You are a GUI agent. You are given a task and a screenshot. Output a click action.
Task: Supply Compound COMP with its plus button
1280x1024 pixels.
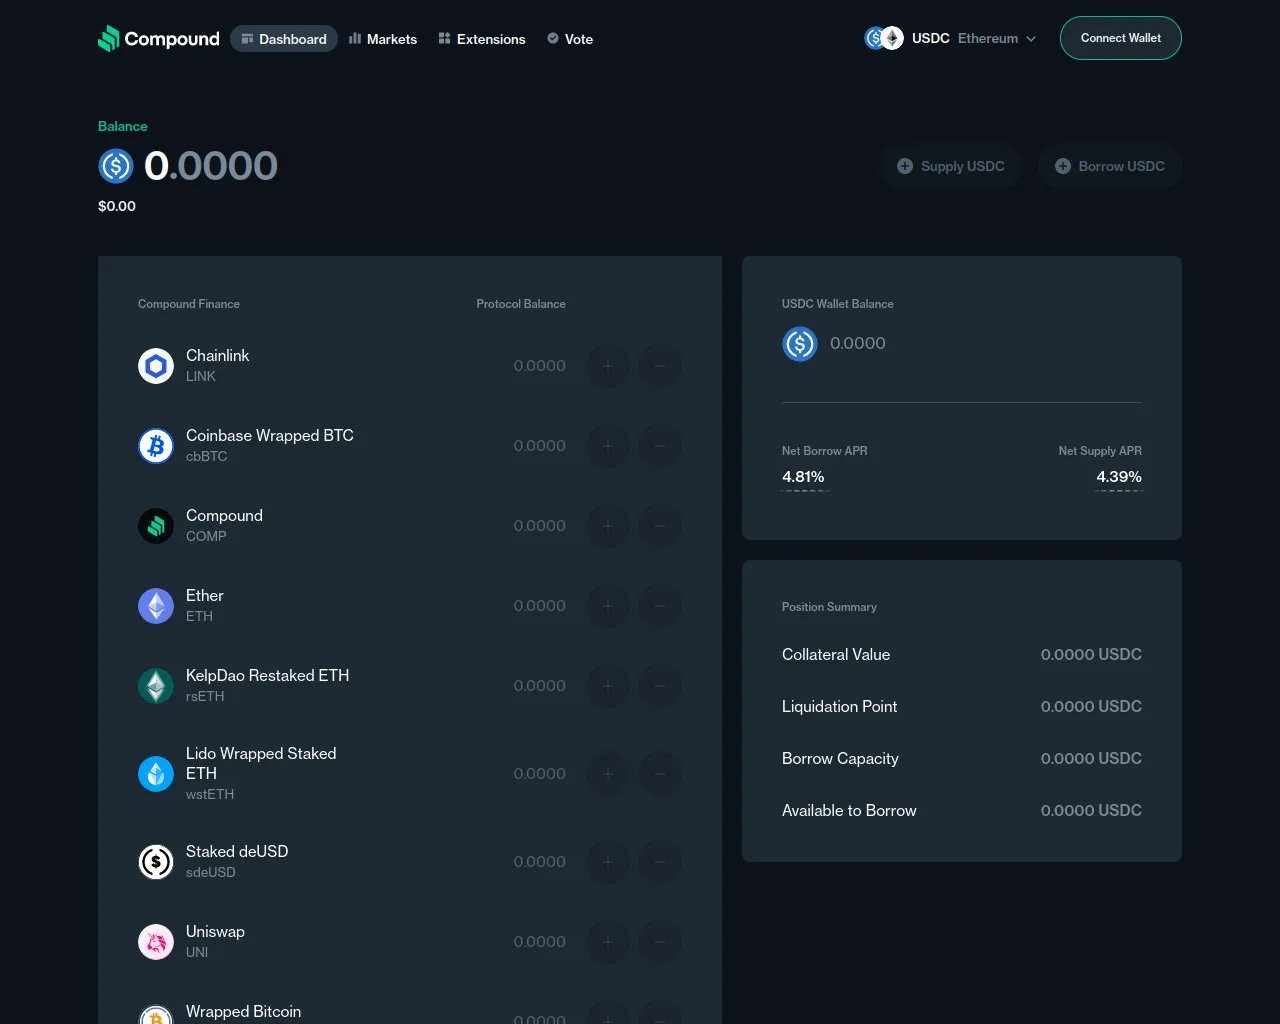coord(608,526)
